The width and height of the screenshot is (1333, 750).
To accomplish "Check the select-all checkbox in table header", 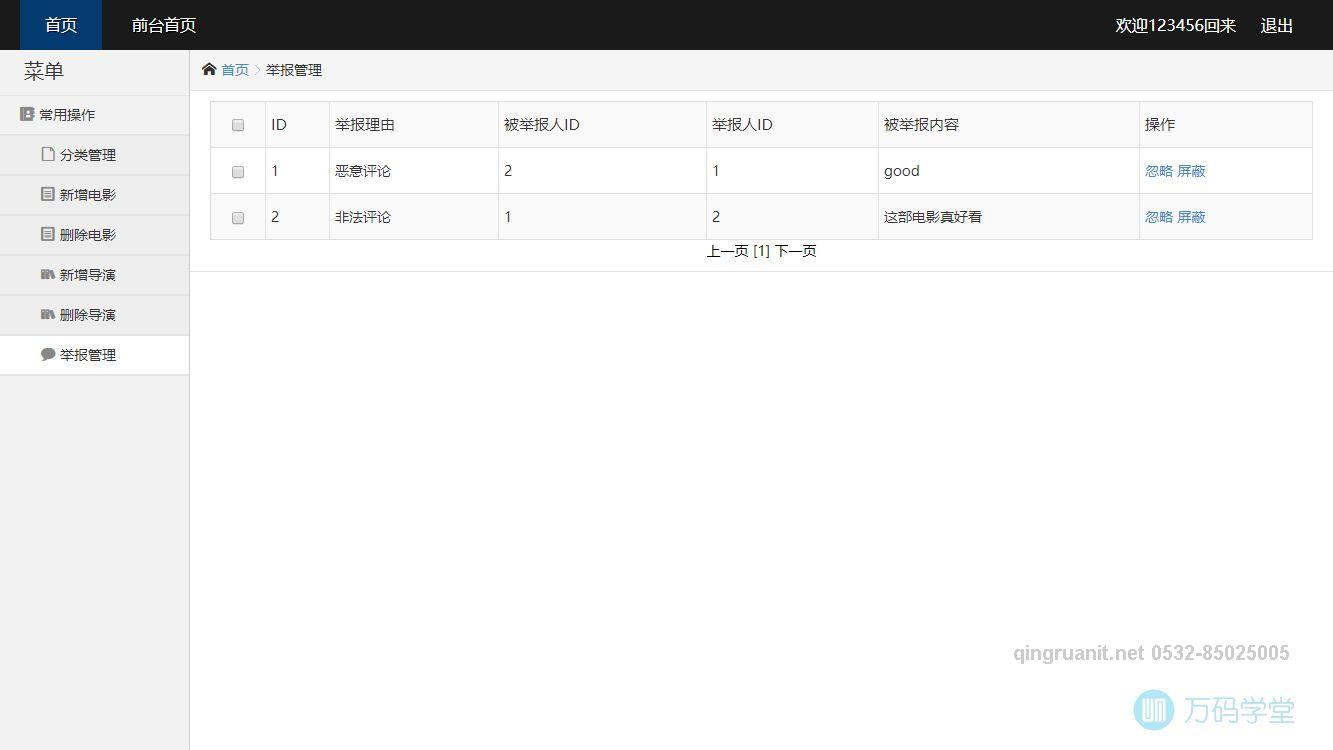I will point(237,124).
